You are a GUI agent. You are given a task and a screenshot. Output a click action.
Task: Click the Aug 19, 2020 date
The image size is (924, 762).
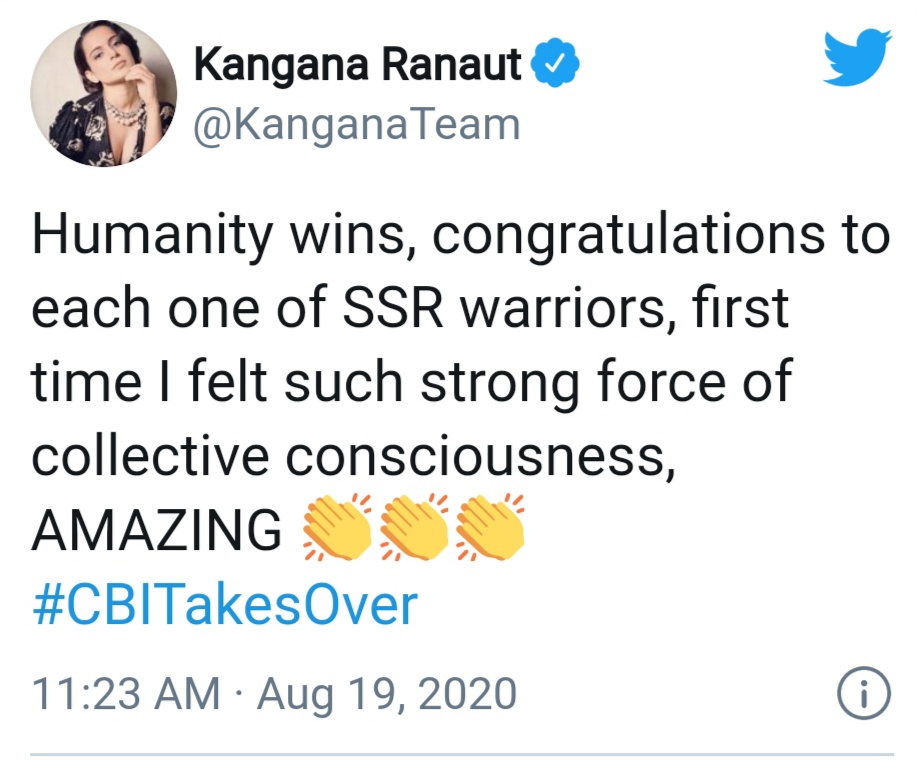[387, 694]
